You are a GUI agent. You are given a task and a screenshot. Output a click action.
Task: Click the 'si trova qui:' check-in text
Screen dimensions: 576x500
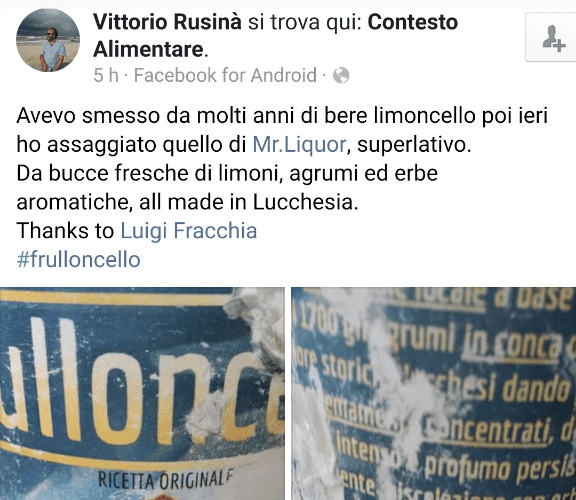pos(305,22)
